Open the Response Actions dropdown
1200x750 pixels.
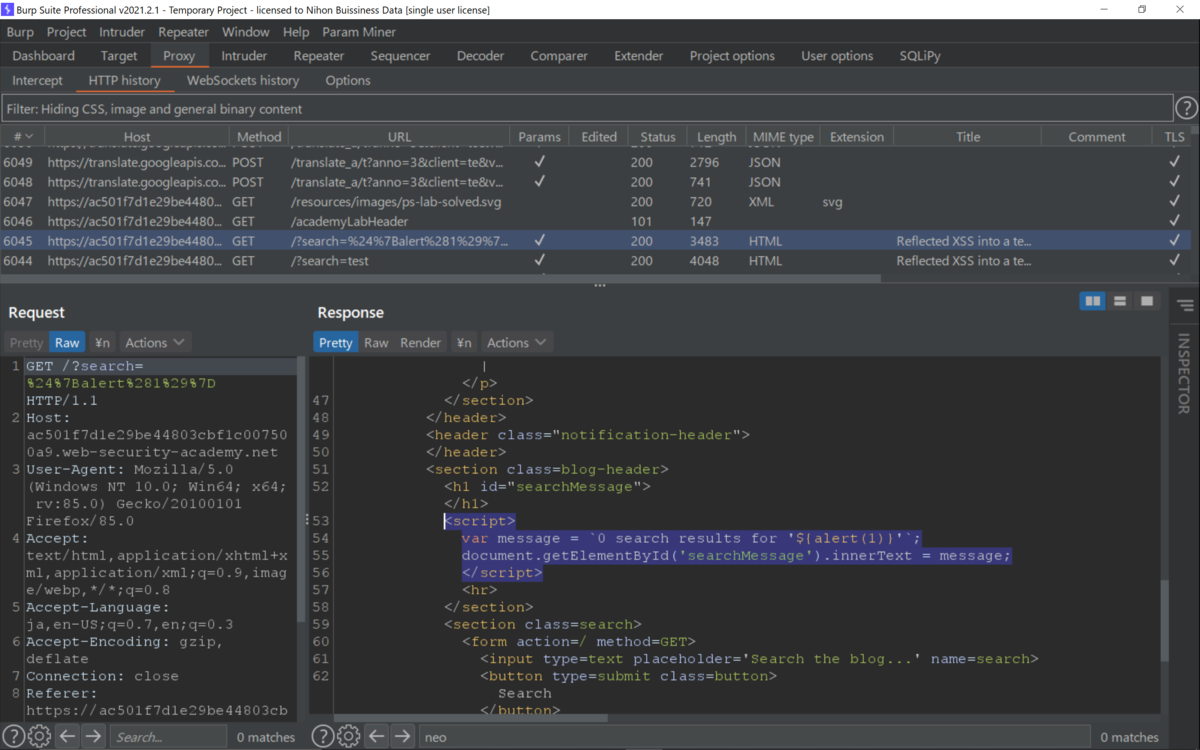pyautogui.click(x=516, y=342)
